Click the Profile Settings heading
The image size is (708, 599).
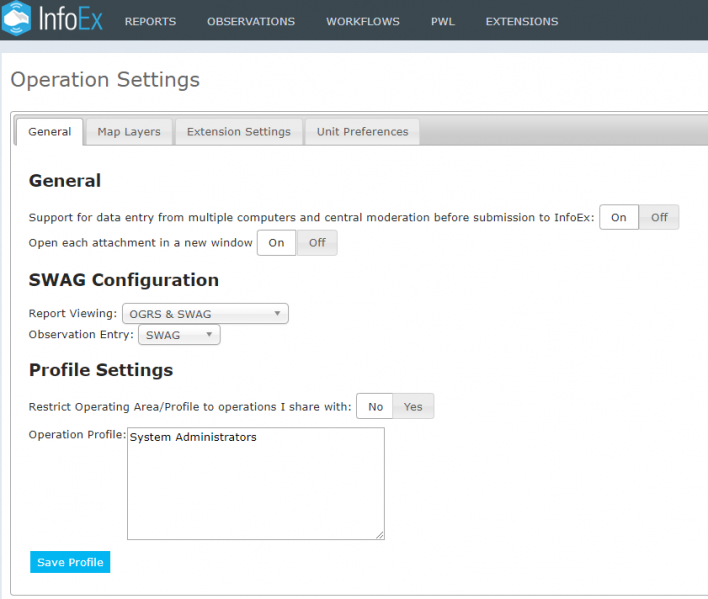click(101, 370)
